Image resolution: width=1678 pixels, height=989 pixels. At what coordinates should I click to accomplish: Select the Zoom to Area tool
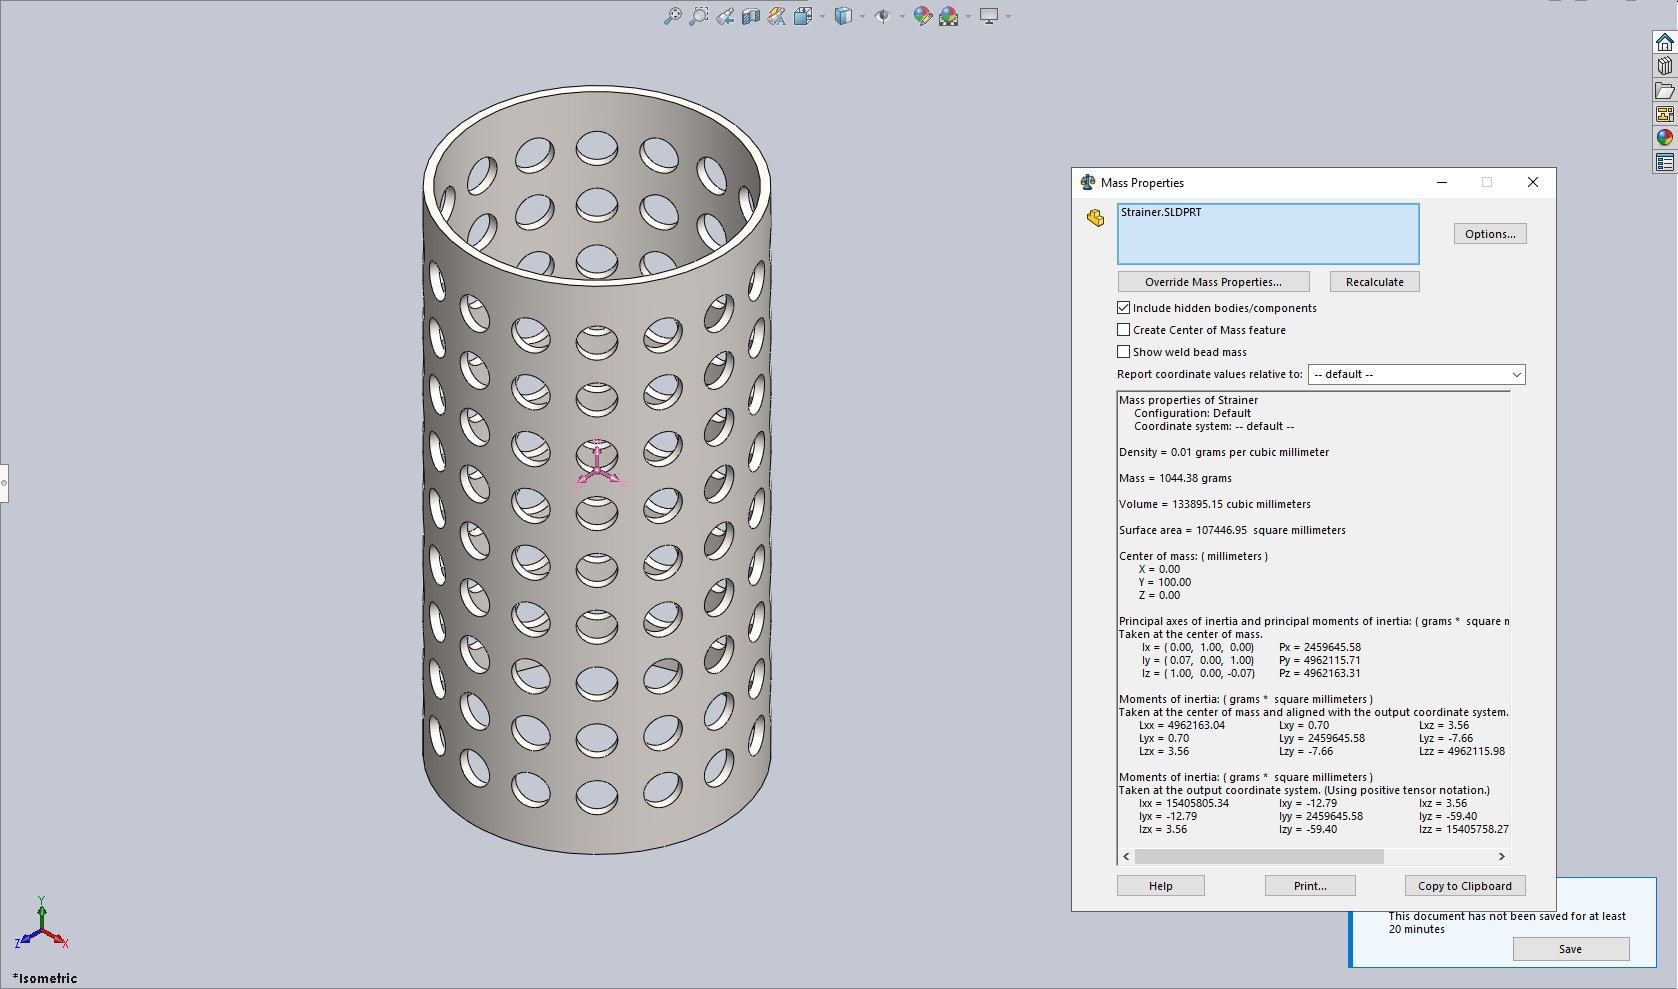point(699,16)
